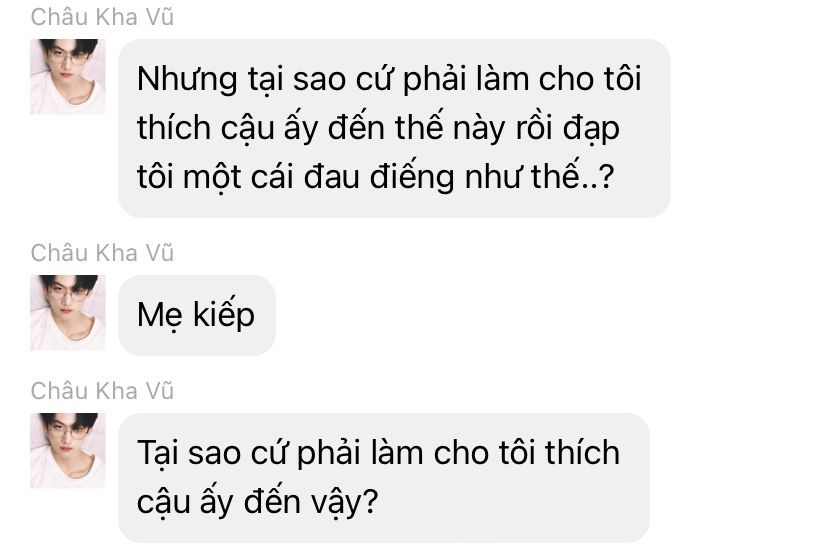Viewport: 828px width, 553px height.
Task: Select the 'Mẹ kiếp' message bubble
Action: 197,315
